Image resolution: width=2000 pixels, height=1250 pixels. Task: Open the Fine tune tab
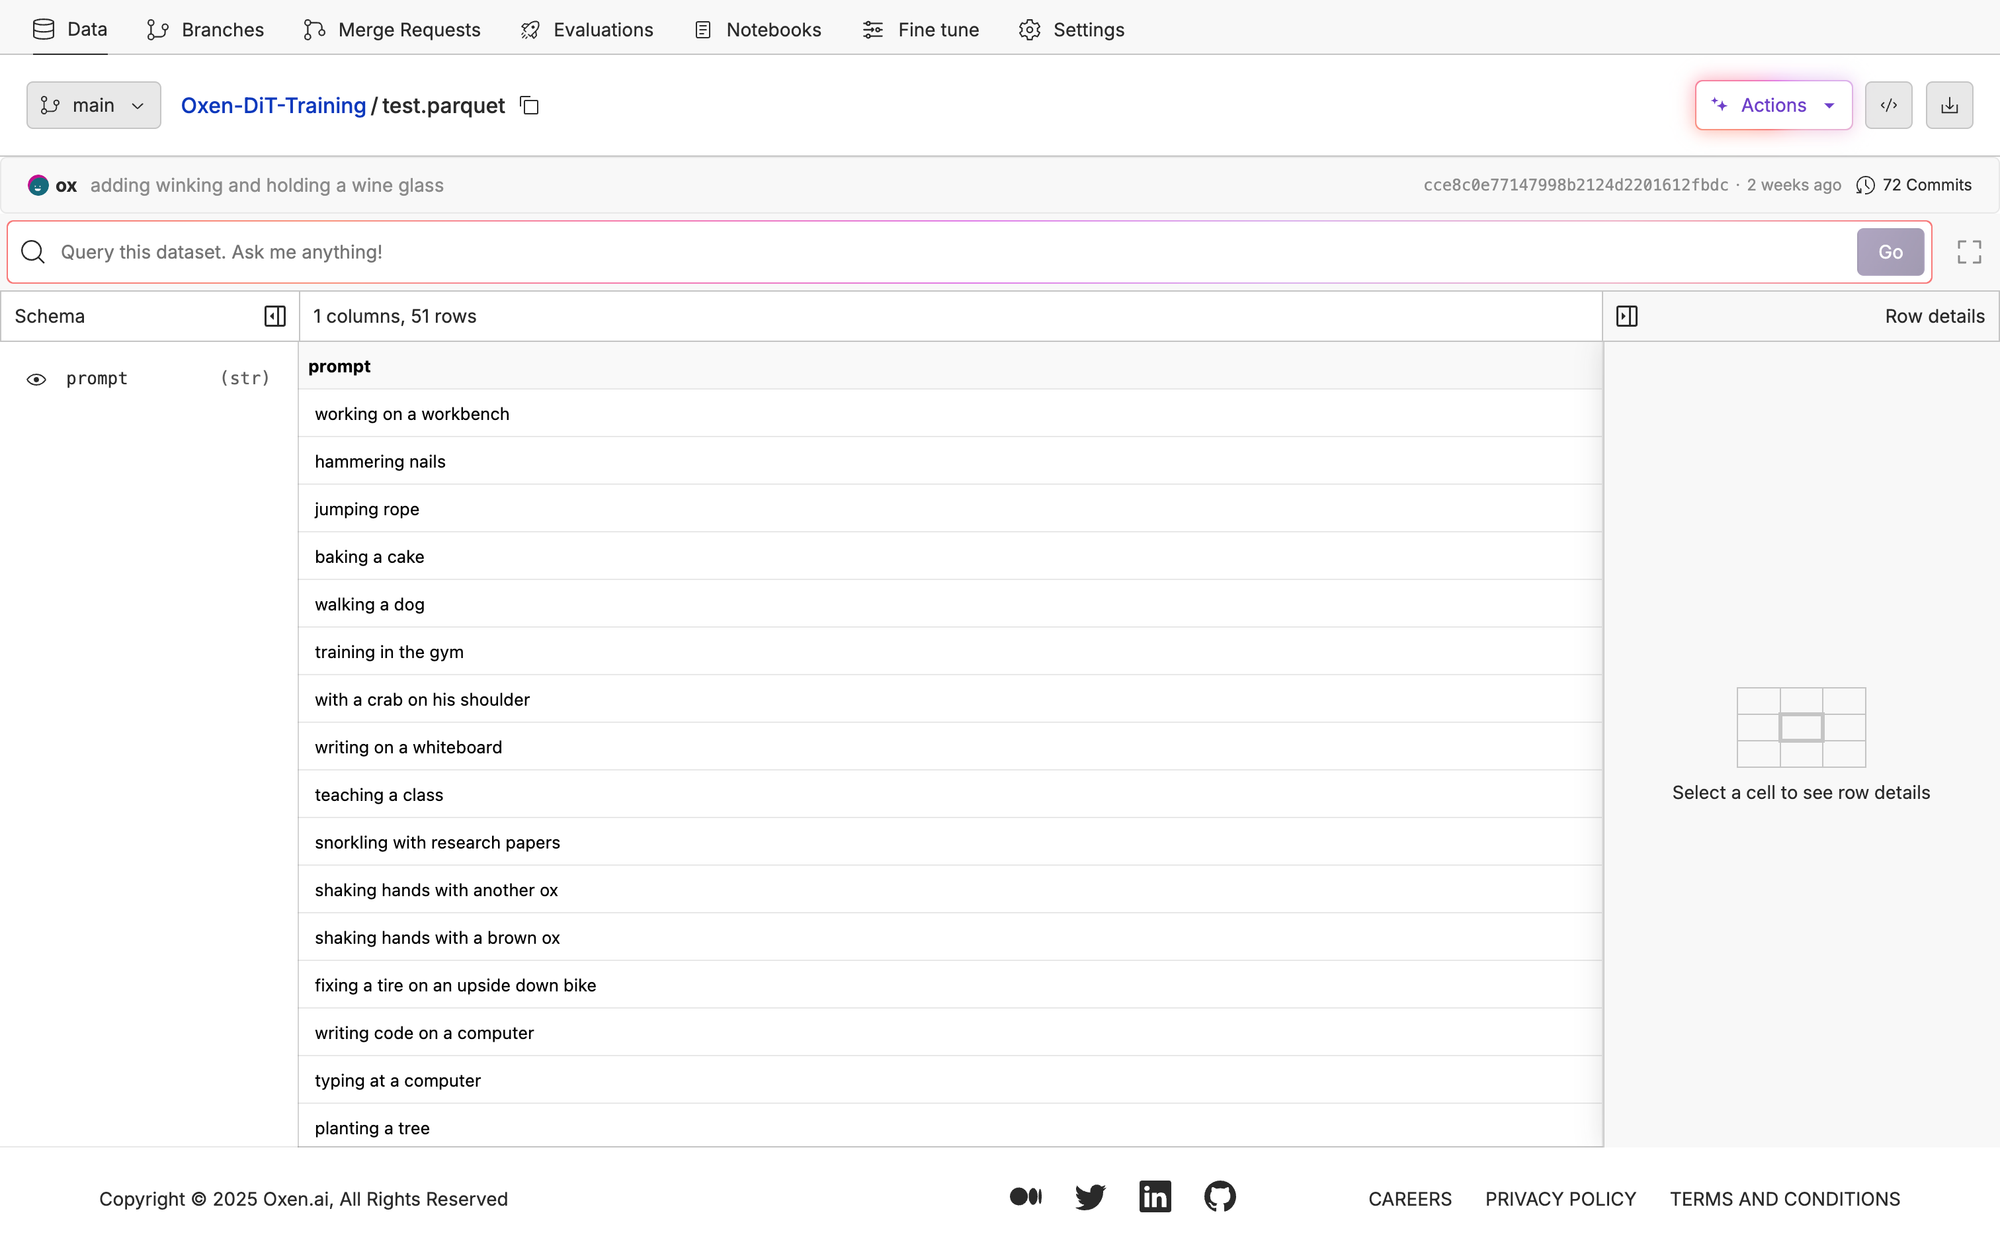pyautogui.click(x=921, y=29)
